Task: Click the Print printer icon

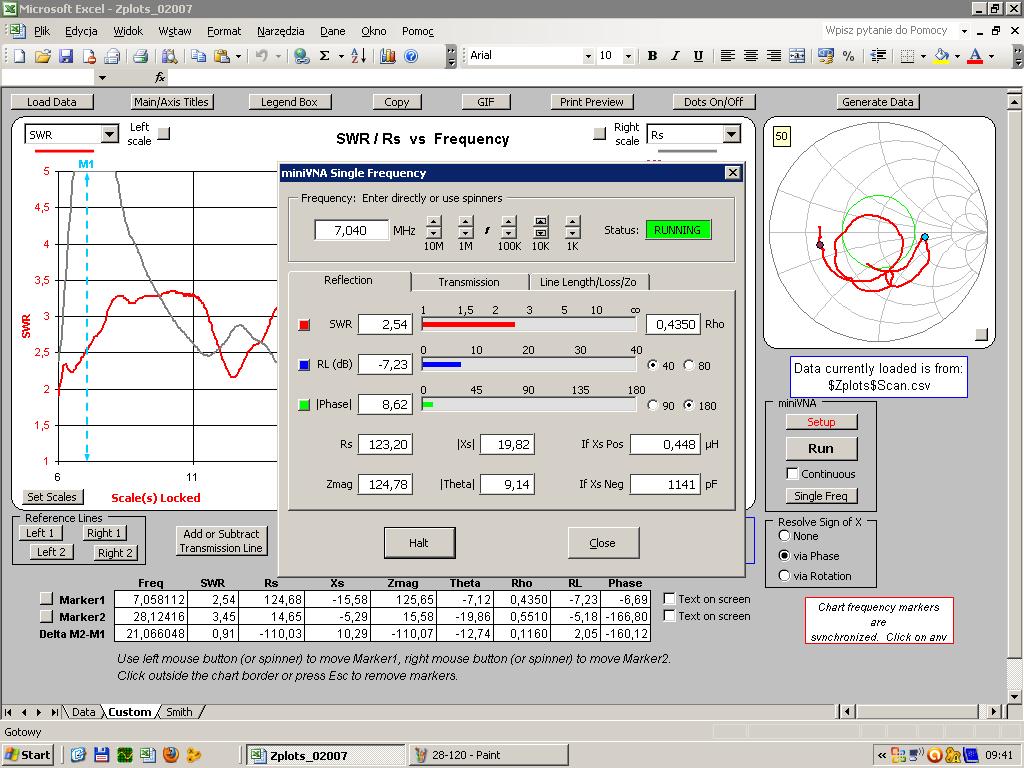Action: (x=140, y=56)
